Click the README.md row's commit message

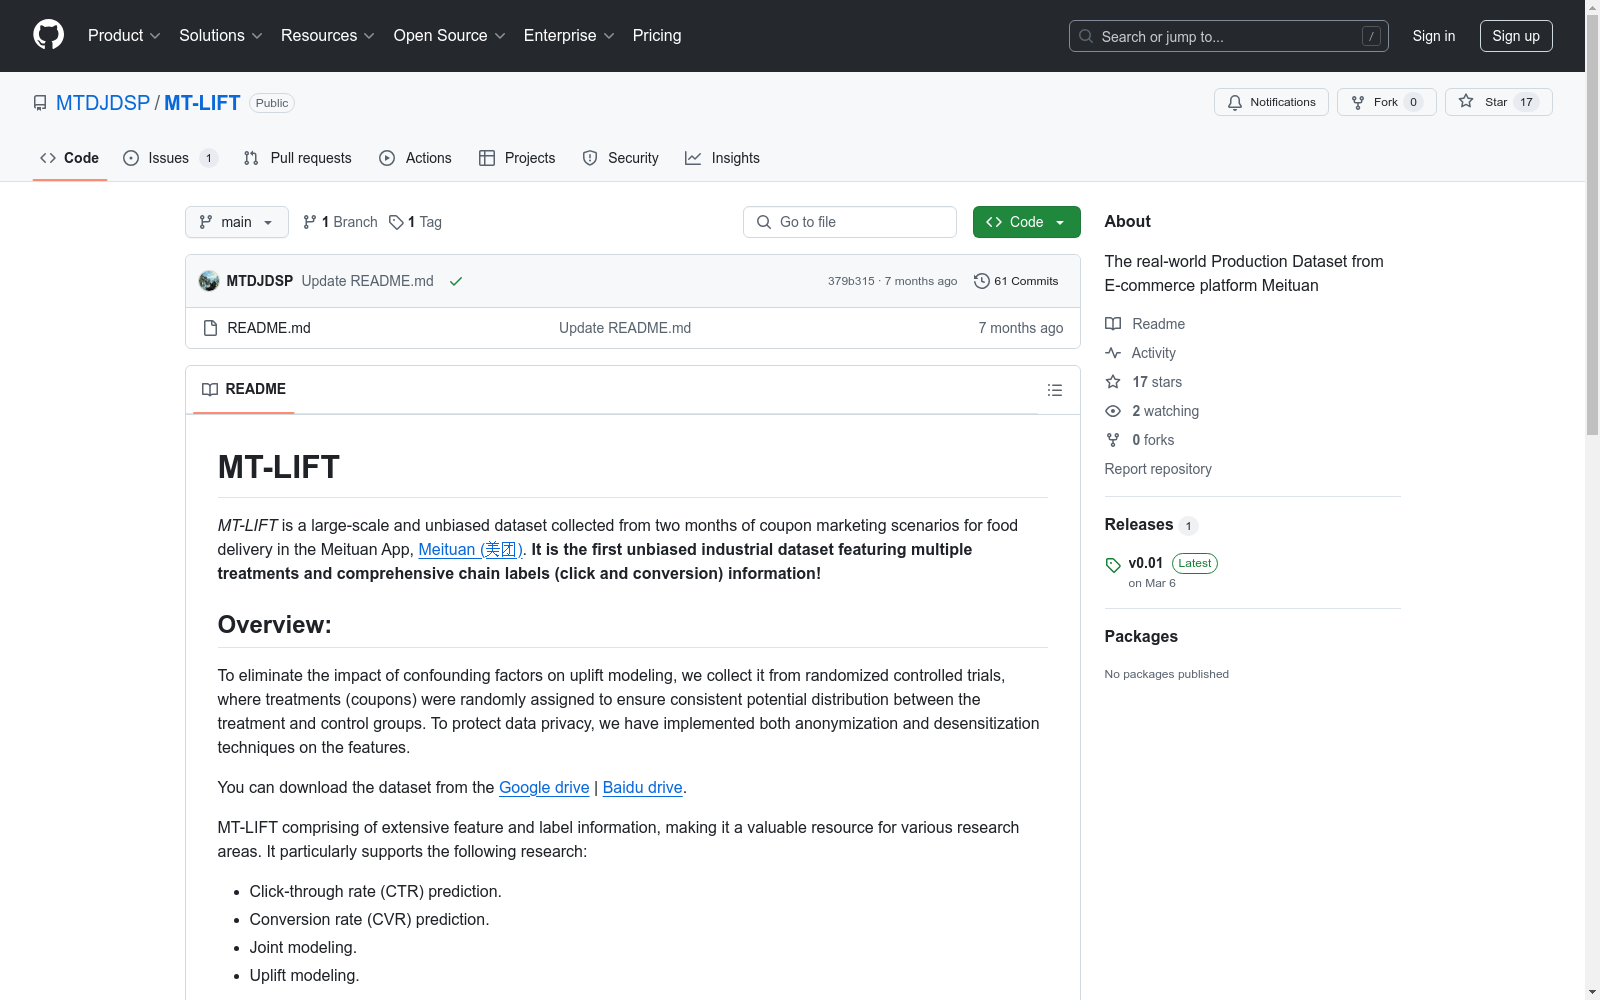[x=625, y=328]
